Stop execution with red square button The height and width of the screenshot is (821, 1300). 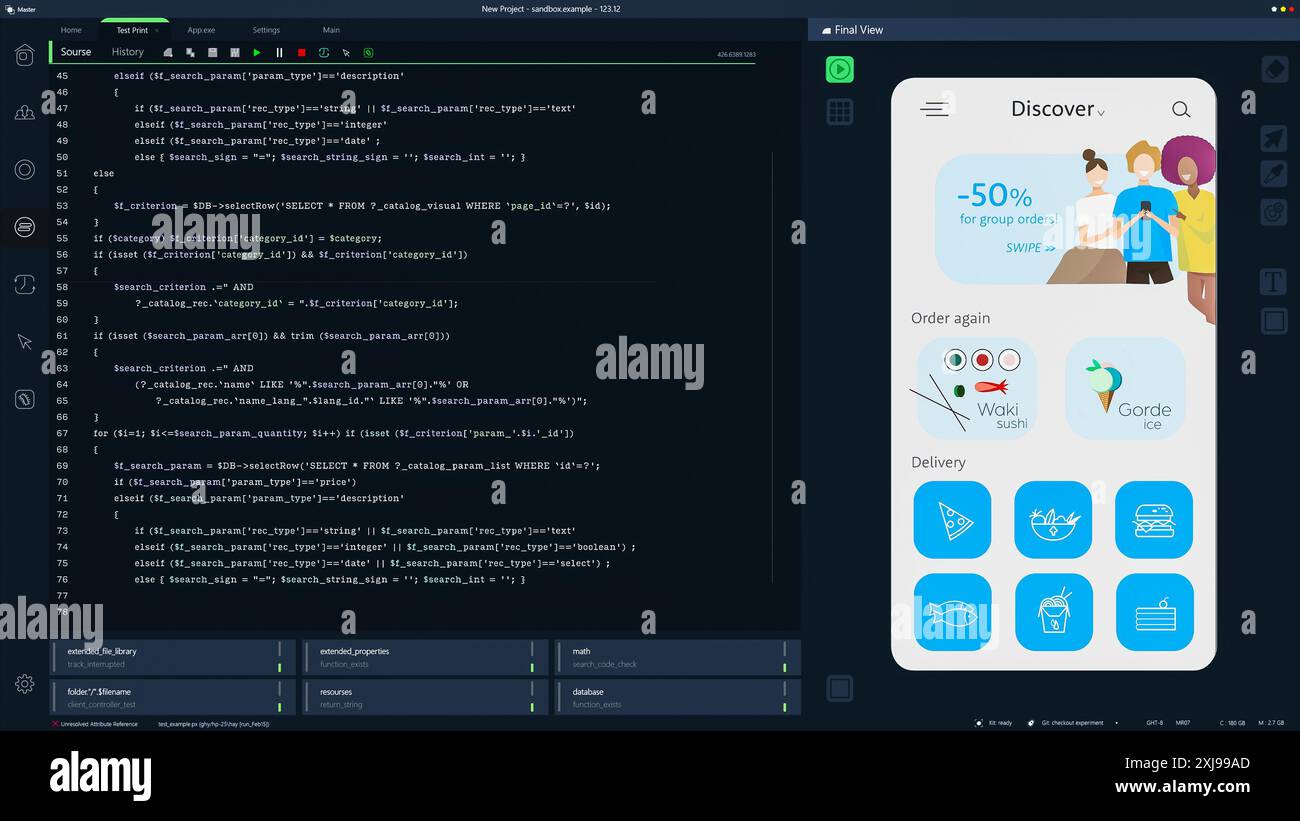pyautogui.click(x=301, y=53)
